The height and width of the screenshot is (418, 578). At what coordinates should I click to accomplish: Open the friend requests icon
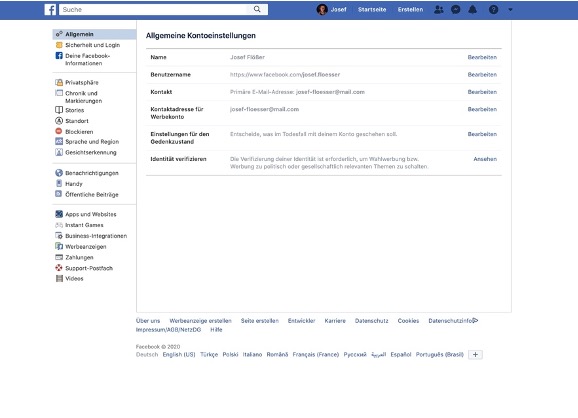[439, 10]
